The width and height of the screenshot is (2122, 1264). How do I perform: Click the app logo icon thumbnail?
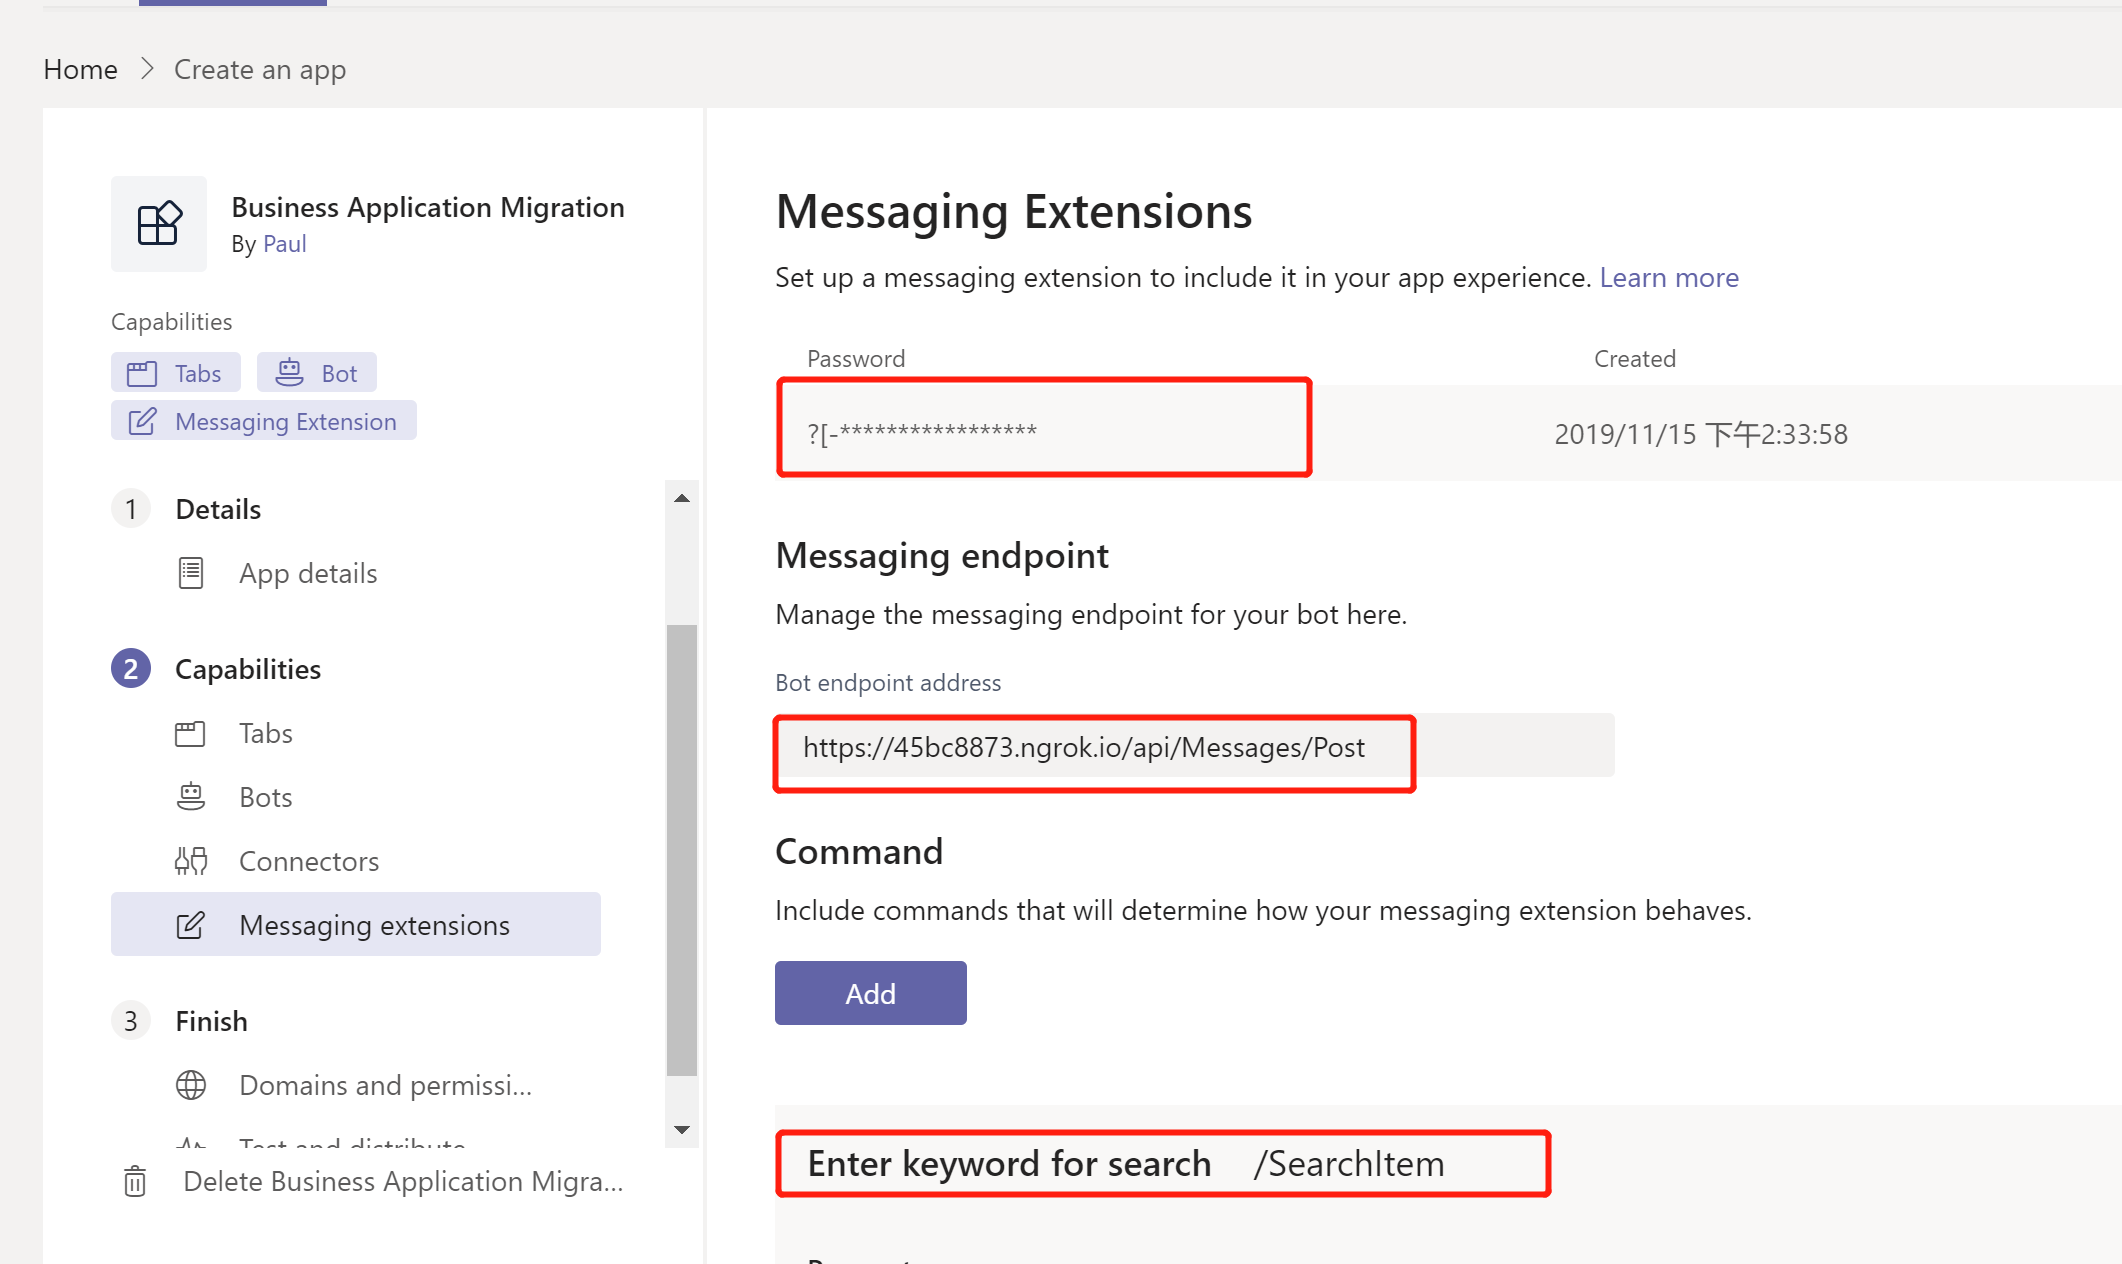pyautogui.click(x=159, y=224)
